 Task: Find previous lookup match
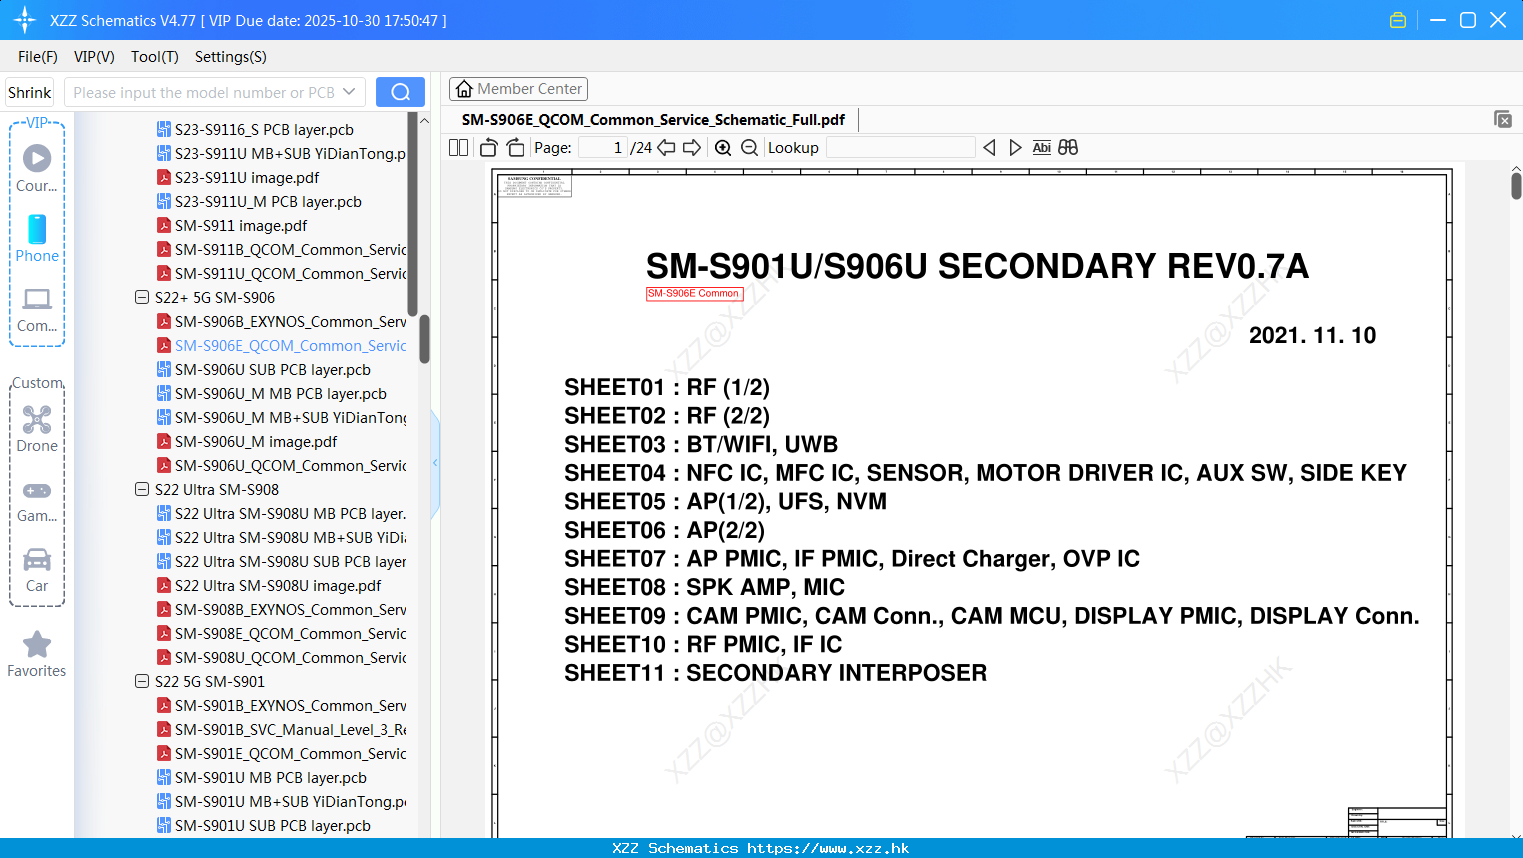click(989, 148)
